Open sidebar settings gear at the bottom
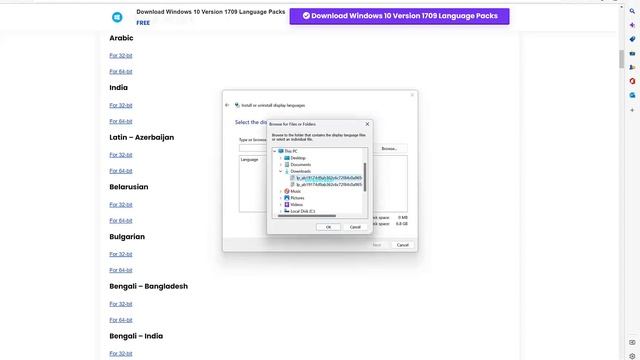This screenshot has height=360, width=640. click(632, 356)
